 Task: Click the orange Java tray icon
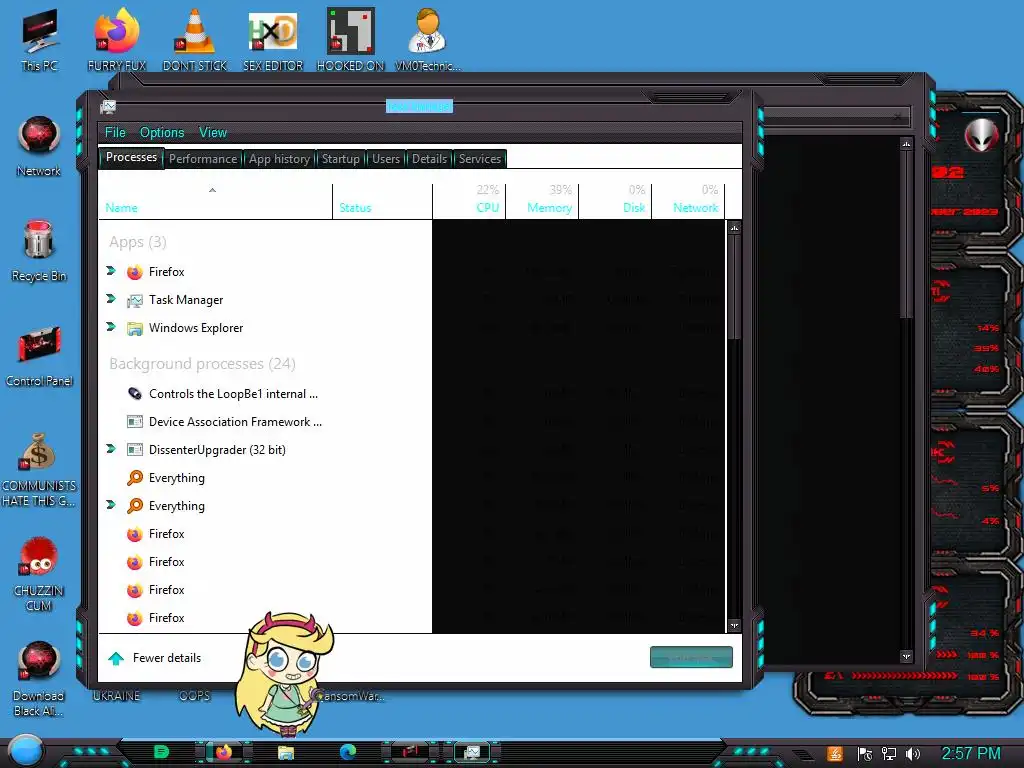click(835, 754)
